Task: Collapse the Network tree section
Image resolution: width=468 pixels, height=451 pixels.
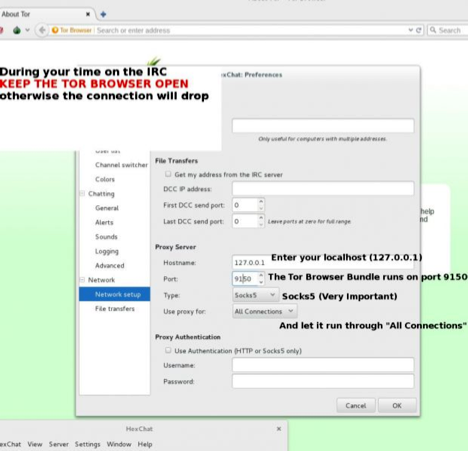Action: pyautogui.click(x=82, y=280)
